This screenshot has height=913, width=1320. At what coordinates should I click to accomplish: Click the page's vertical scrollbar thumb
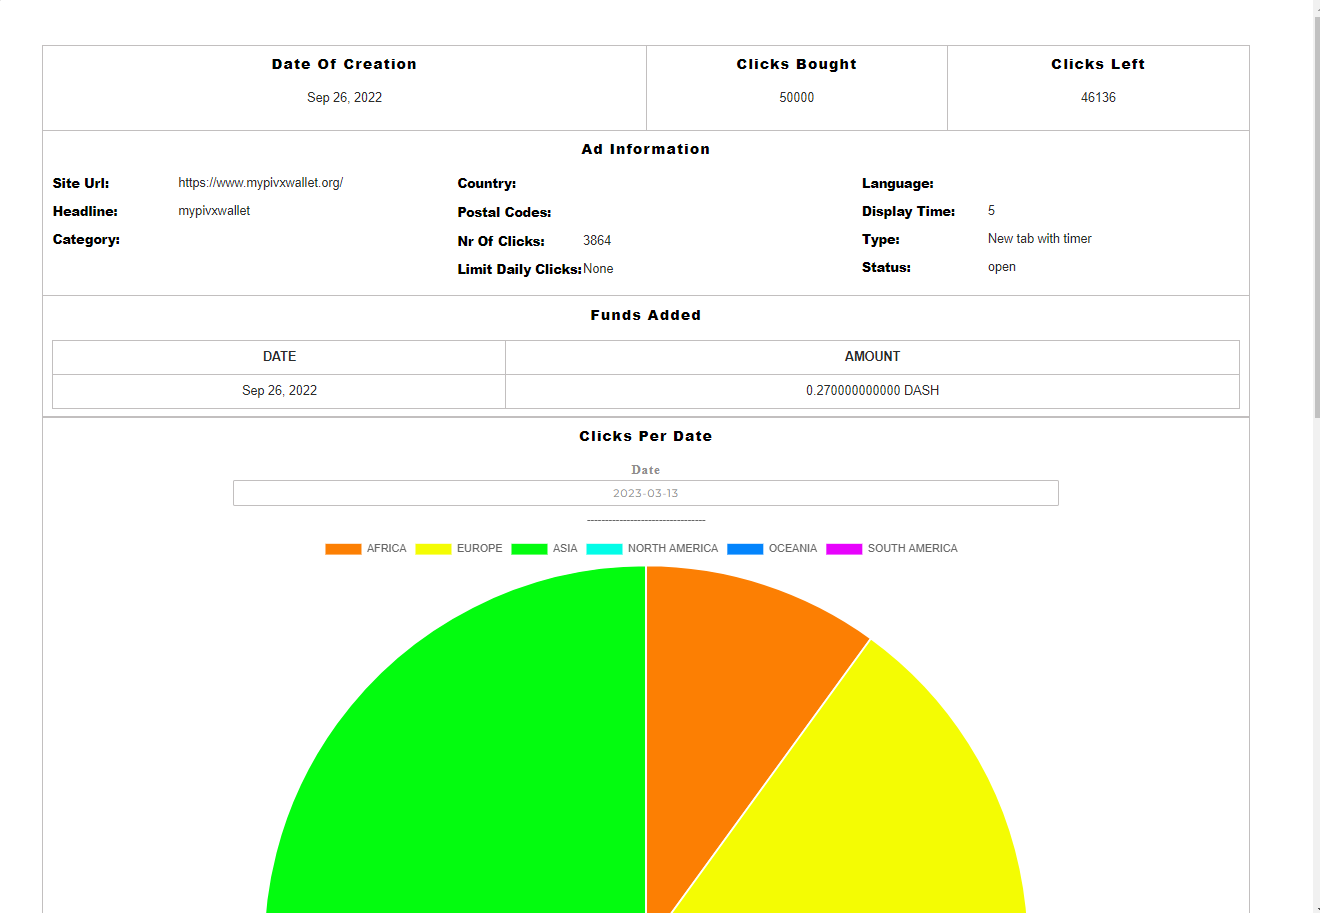pyautogui.click(x=1316, y=215)
